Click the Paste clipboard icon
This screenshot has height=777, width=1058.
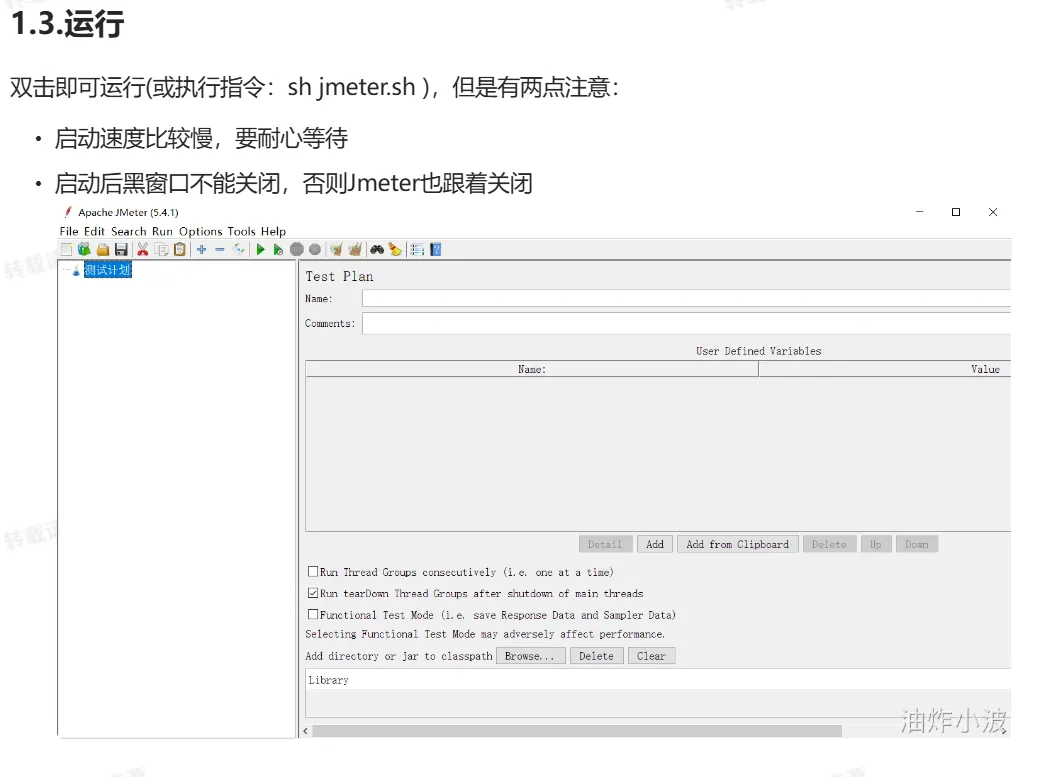click(x=179, y=250)
